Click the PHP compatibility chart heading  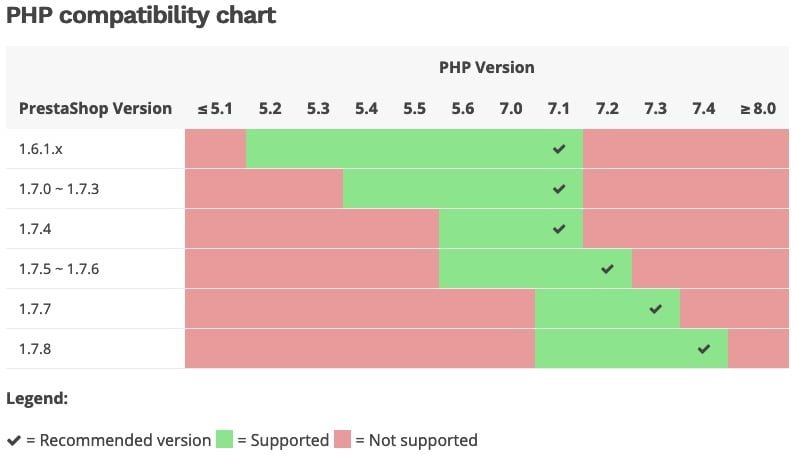click(x=141, y=17)
